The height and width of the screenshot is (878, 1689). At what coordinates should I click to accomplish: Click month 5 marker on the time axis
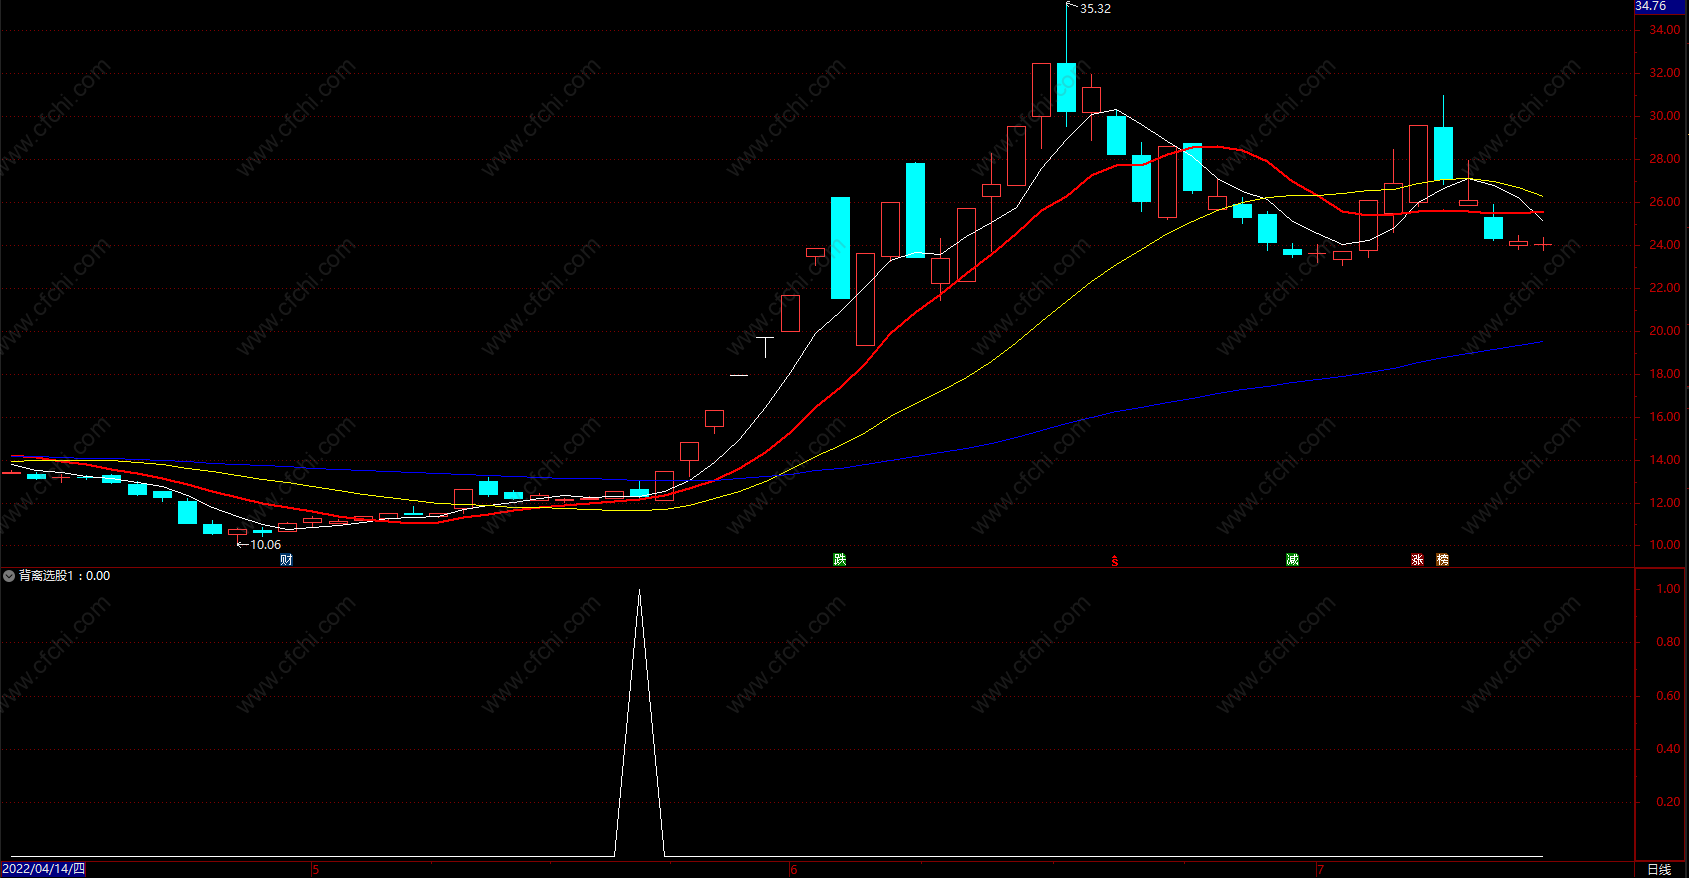pos(316,870)
